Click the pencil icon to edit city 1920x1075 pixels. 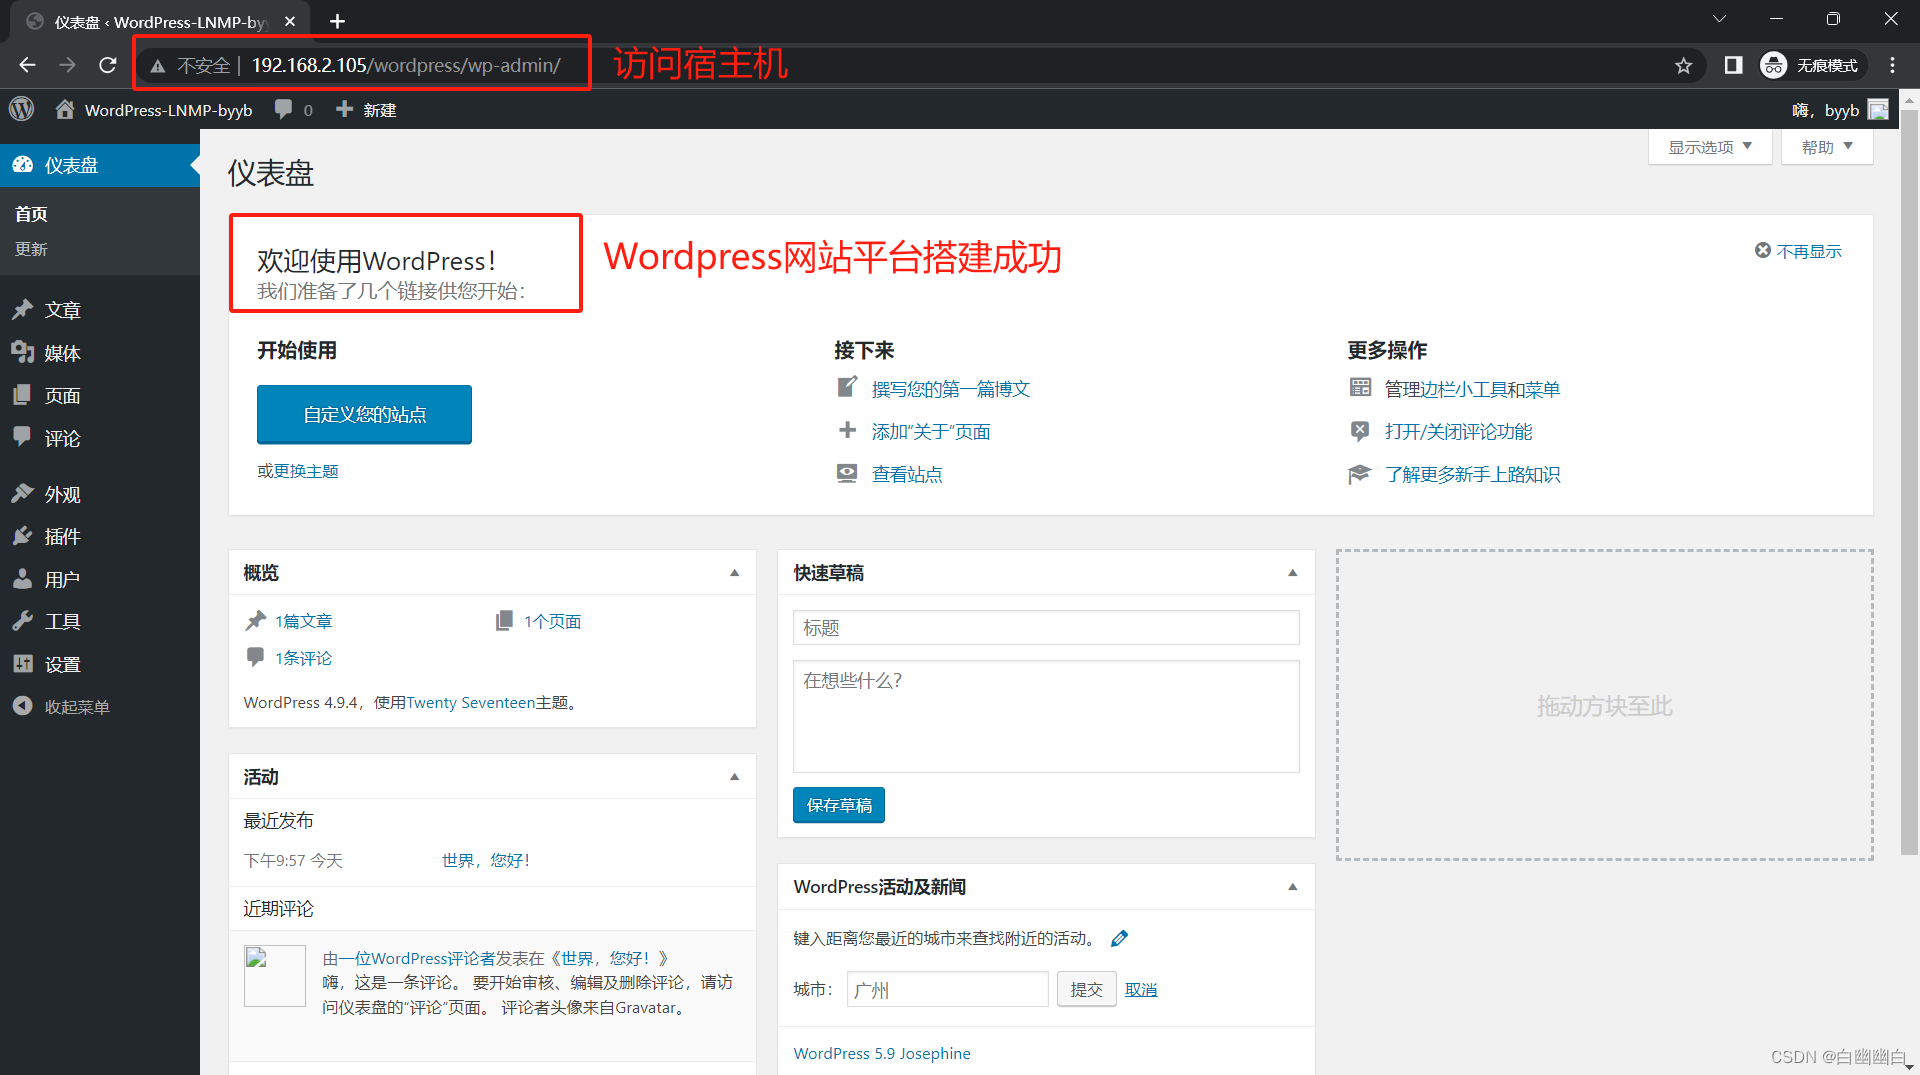click(1120, 938)
